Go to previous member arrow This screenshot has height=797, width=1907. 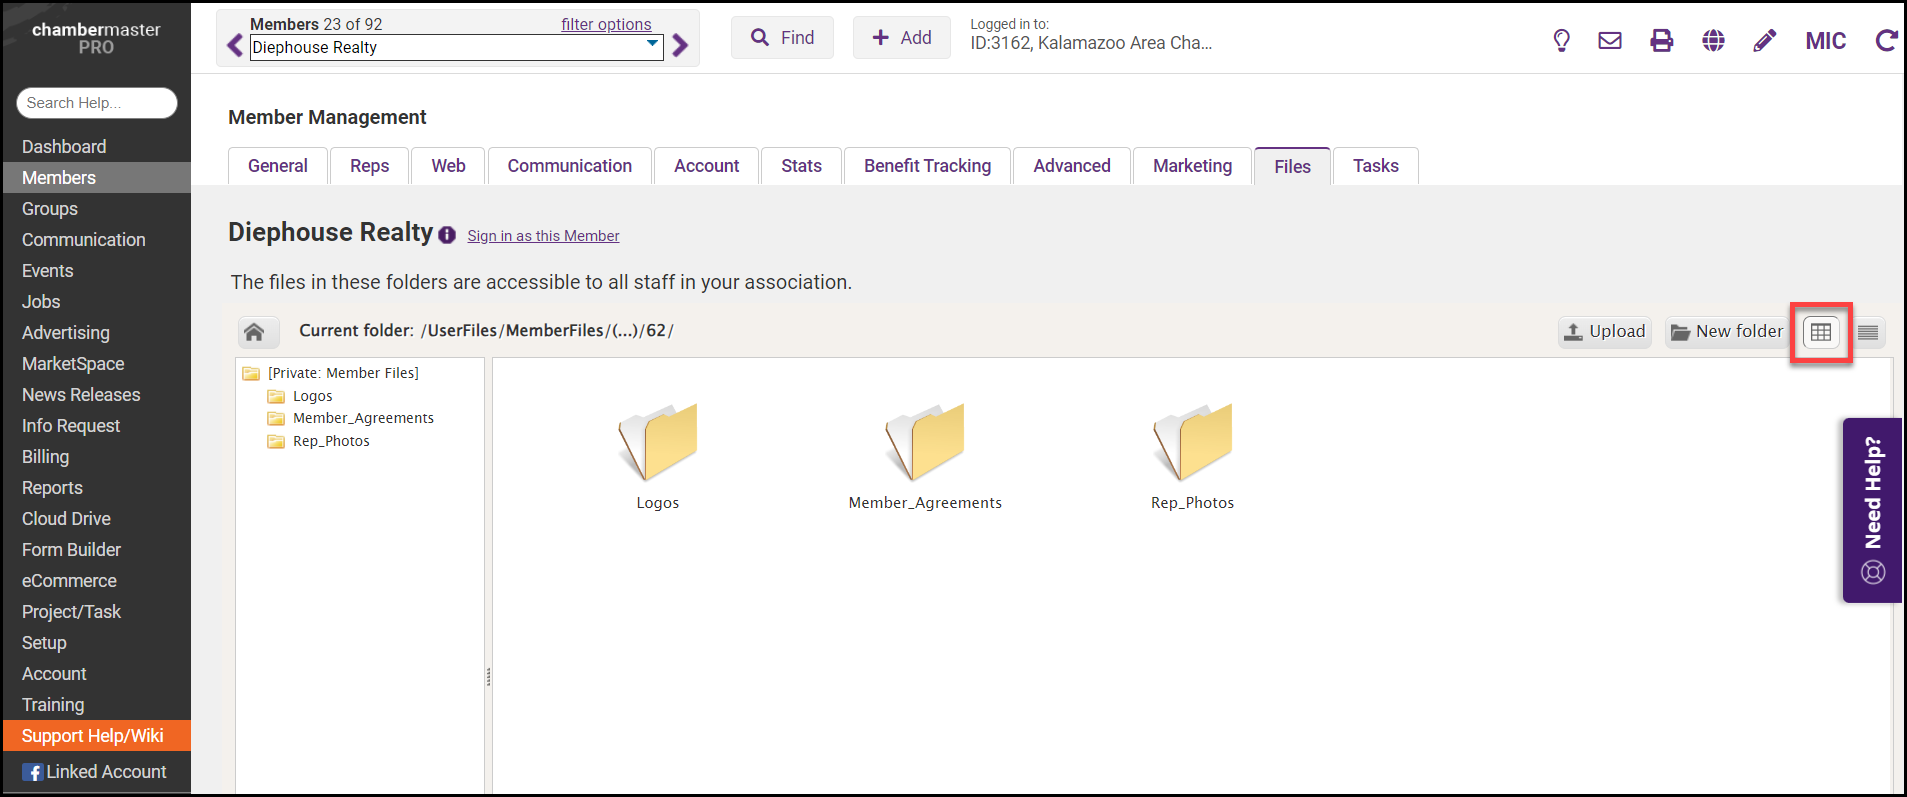[235, 46]
